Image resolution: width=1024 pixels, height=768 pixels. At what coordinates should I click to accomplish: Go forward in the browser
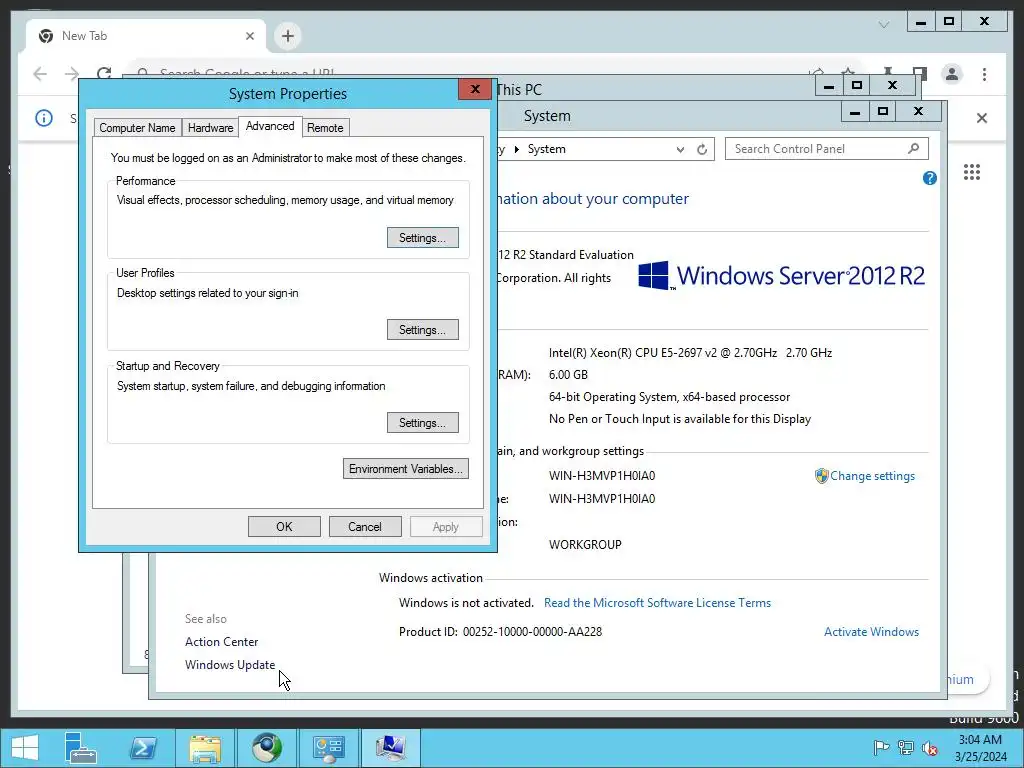[x=72, y=74]
